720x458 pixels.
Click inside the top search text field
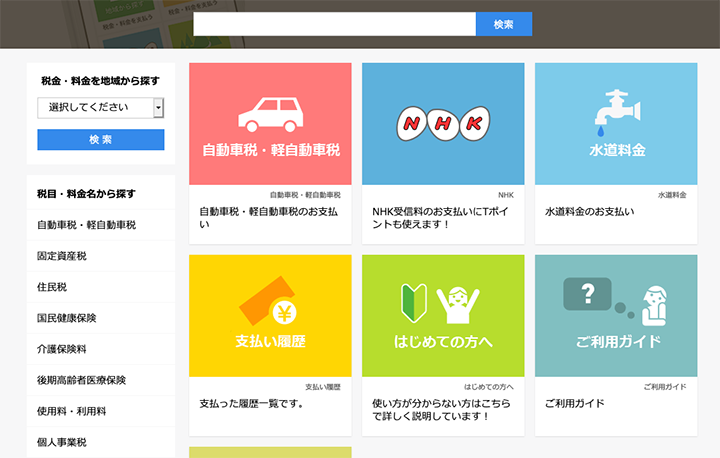[334, 24]
